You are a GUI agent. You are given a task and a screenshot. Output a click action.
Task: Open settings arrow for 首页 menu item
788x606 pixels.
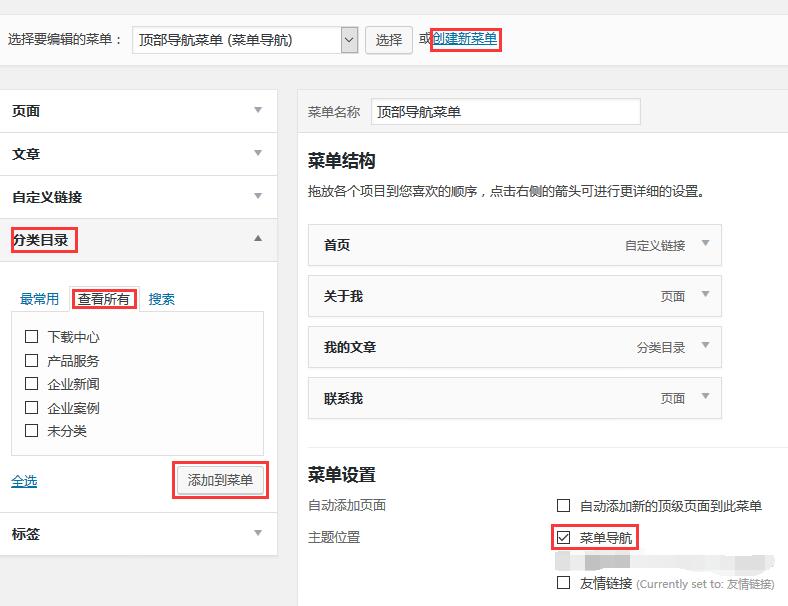(705, 244)
